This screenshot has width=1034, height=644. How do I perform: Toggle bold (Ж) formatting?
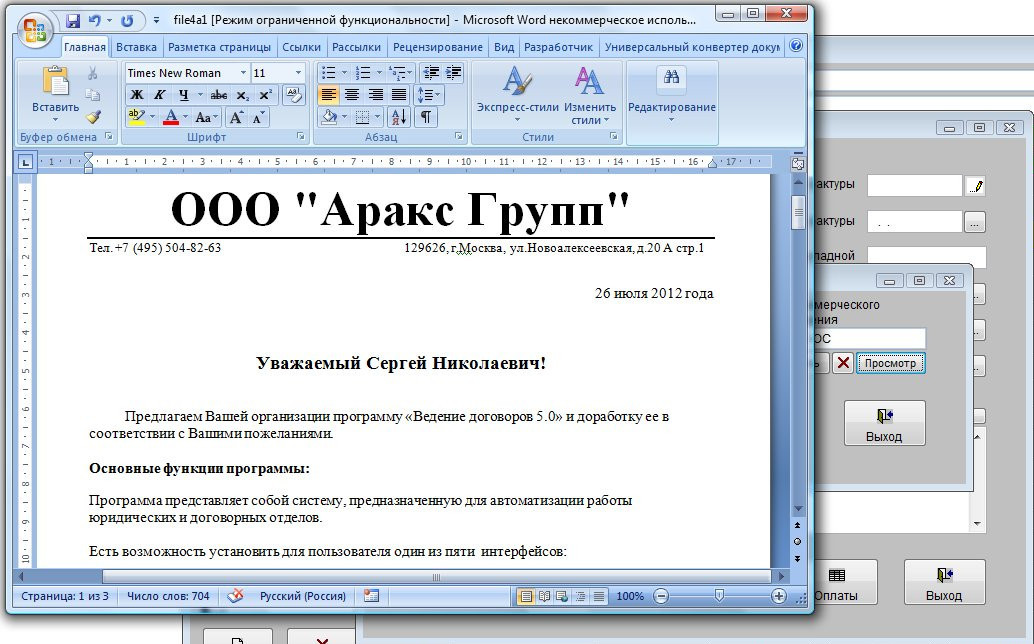[137, 95]
